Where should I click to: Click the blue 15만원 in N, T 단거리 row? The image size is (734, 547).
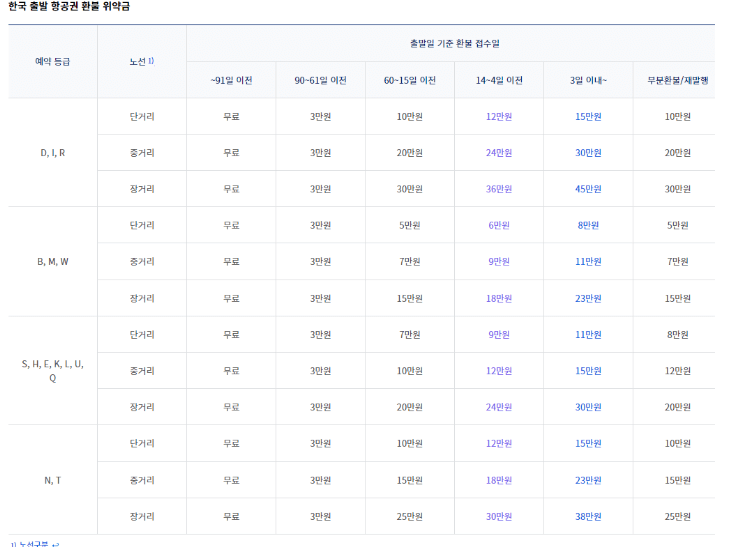click(588, 443)
